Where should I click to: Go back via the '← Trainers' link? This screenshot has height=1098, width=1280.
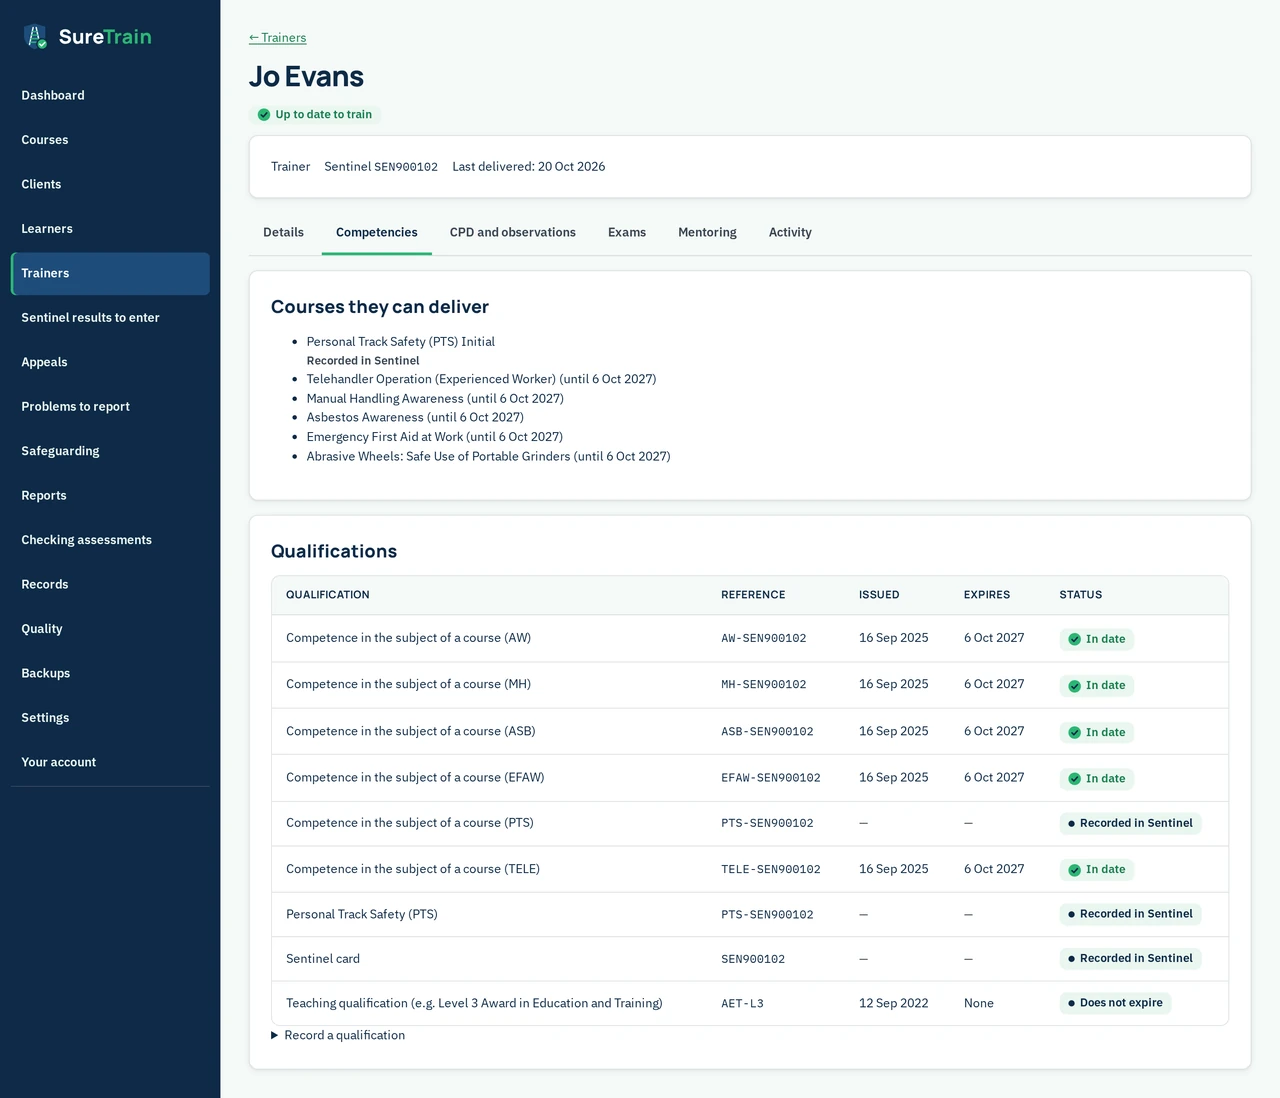[x=278, y=38]
